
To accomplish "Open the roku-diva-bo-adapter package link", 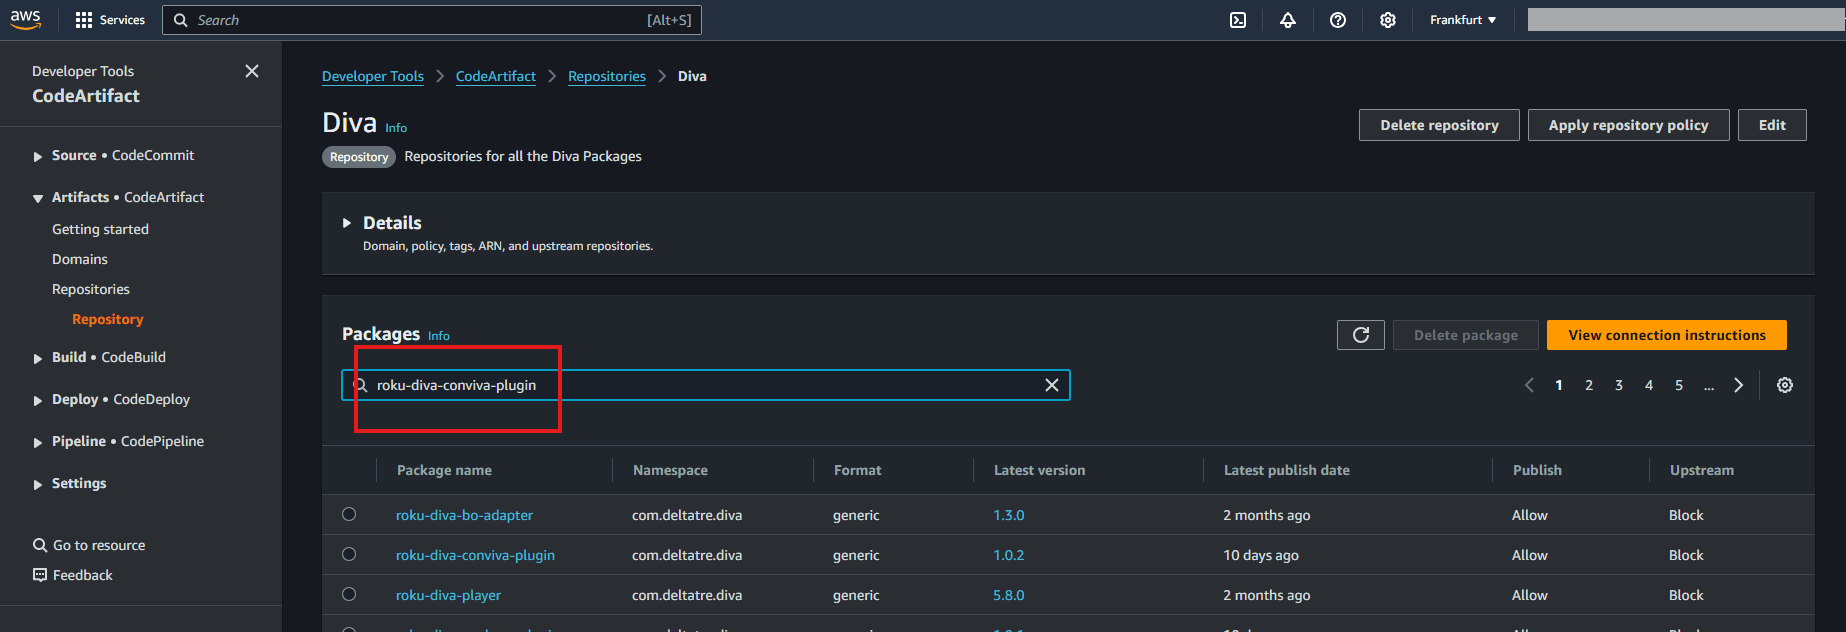I will click(x=464, y=515).
